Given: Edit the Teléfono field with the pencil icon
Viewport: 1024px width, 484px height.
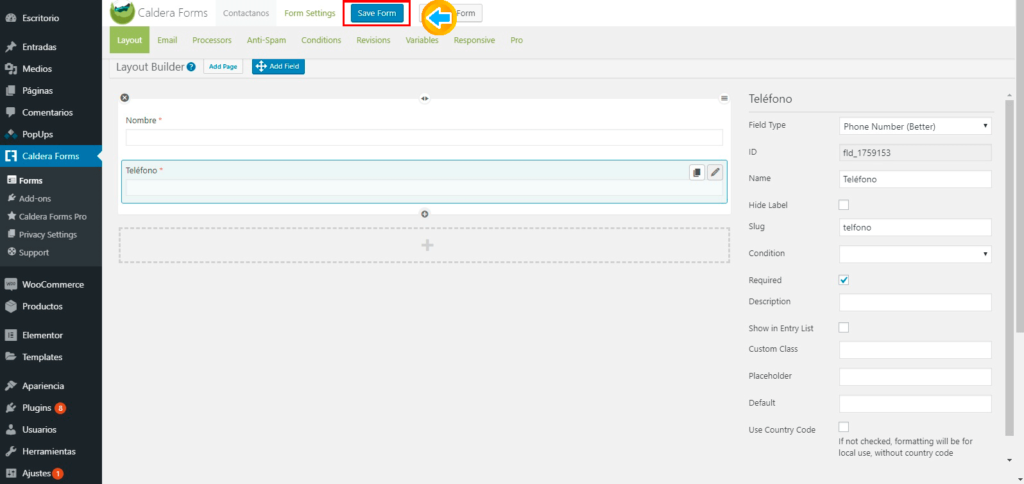Looking at the screenshot, I should pyautogui.click(x=714, y=172).
